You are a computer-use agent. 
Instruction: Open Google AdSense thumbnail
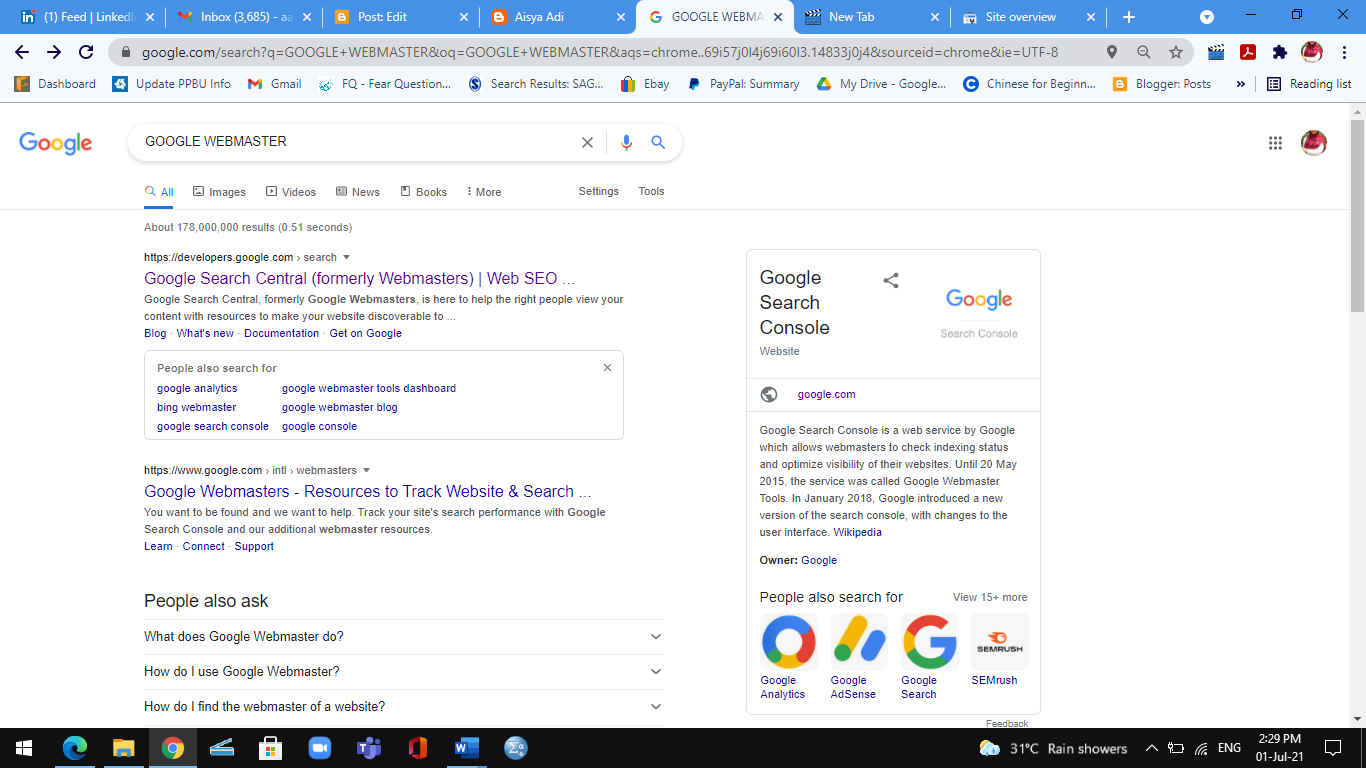point(859,642)
